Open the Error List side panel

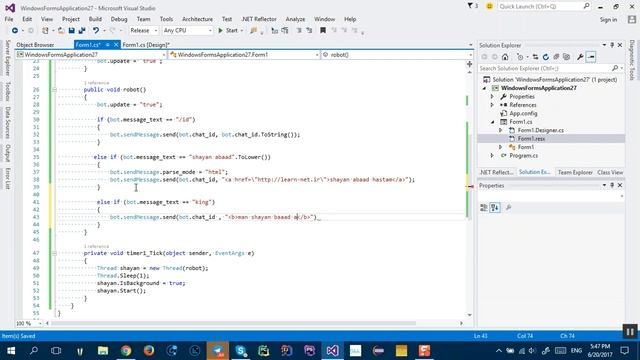click(7, 179)
